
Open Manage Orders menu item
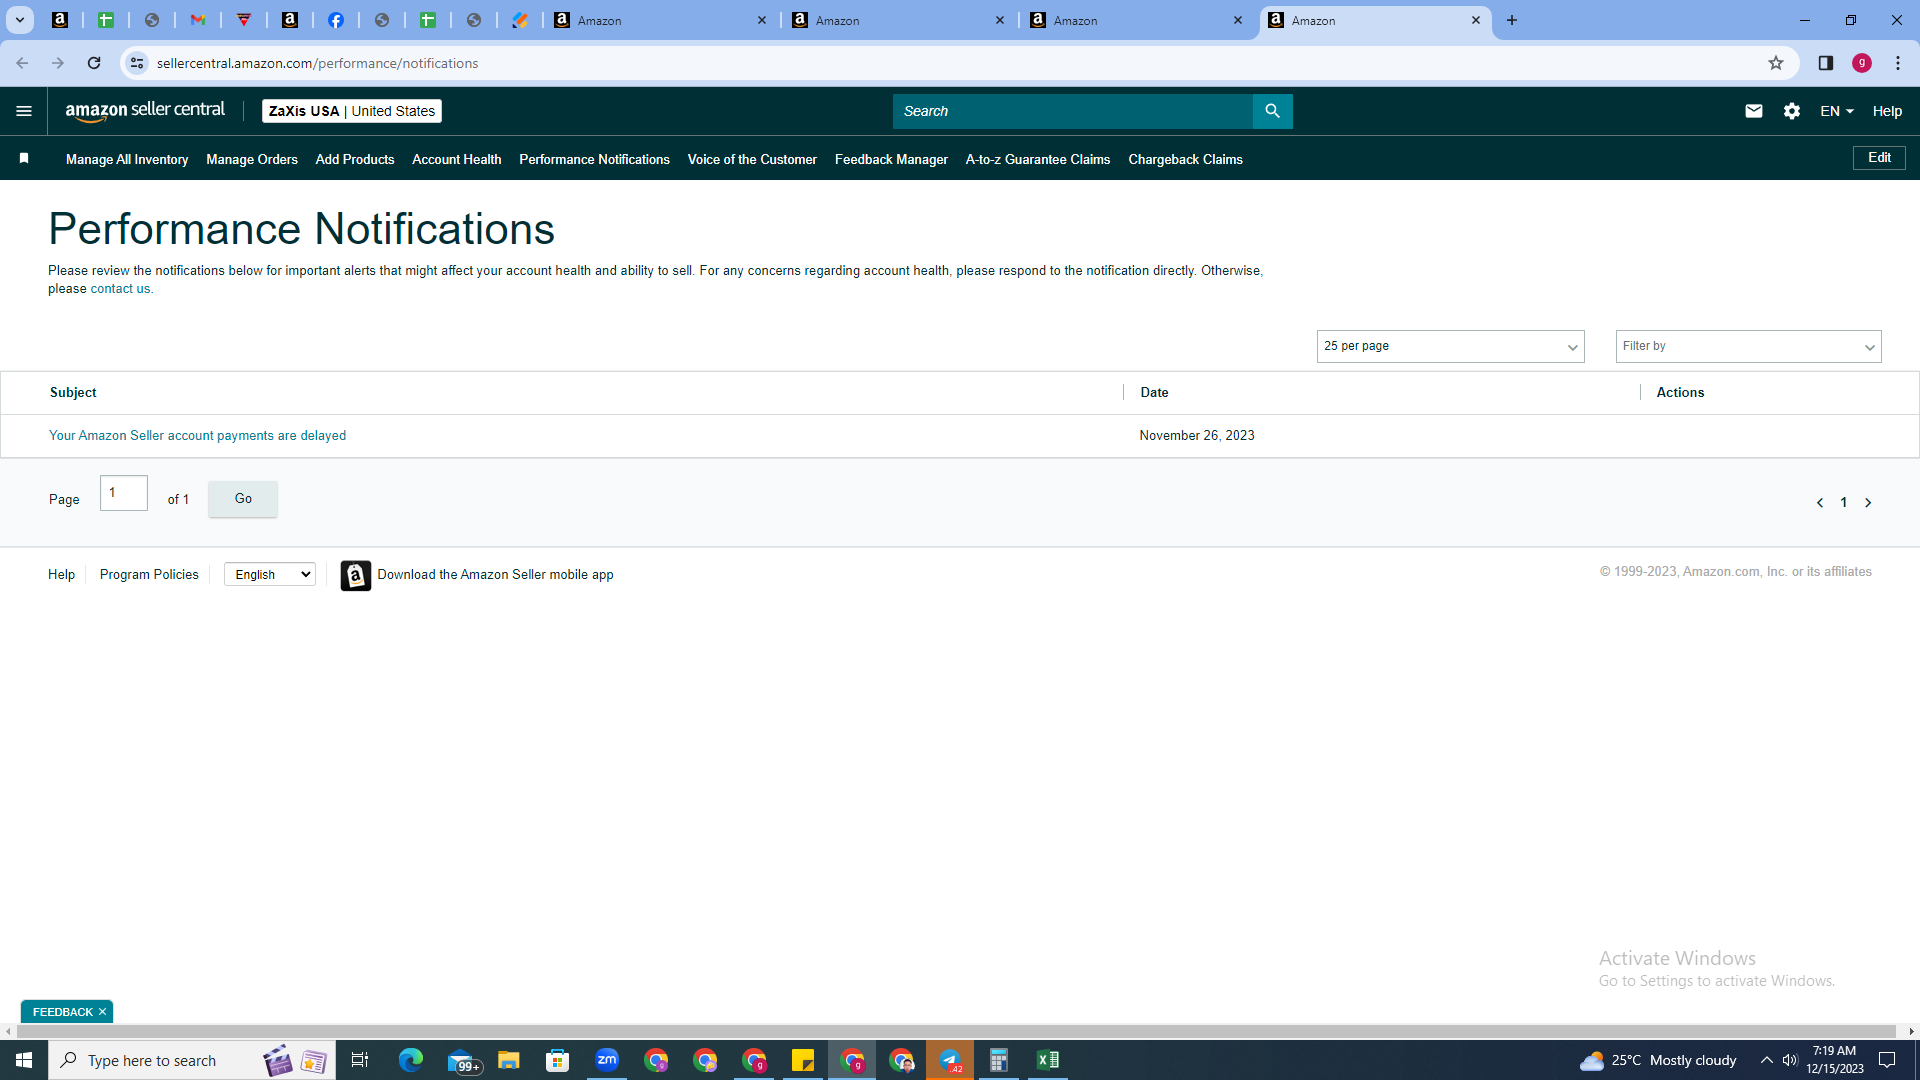tap(252, 159)
